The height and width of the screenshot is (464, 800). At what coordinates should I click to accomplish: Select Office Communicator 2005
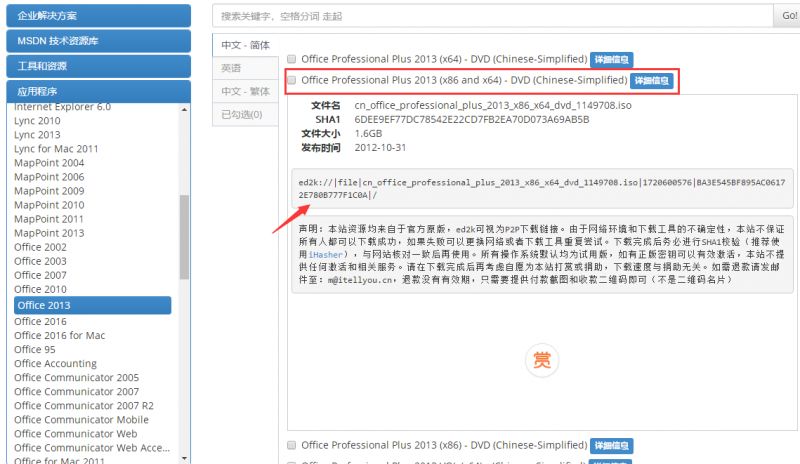(x=77, y=378)
